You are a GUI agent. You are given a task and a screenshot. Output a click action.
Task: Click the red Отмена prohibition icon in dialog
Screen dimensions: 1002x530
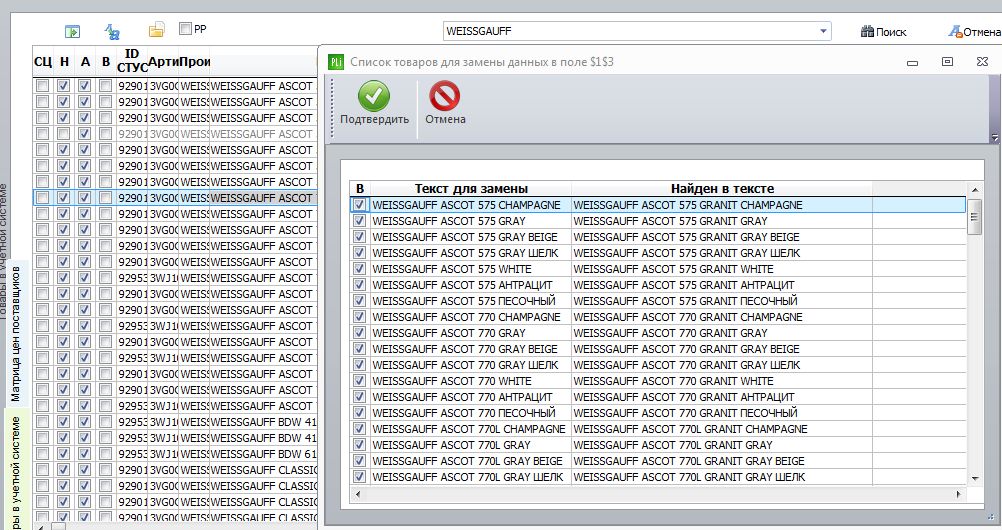[445, 97]
